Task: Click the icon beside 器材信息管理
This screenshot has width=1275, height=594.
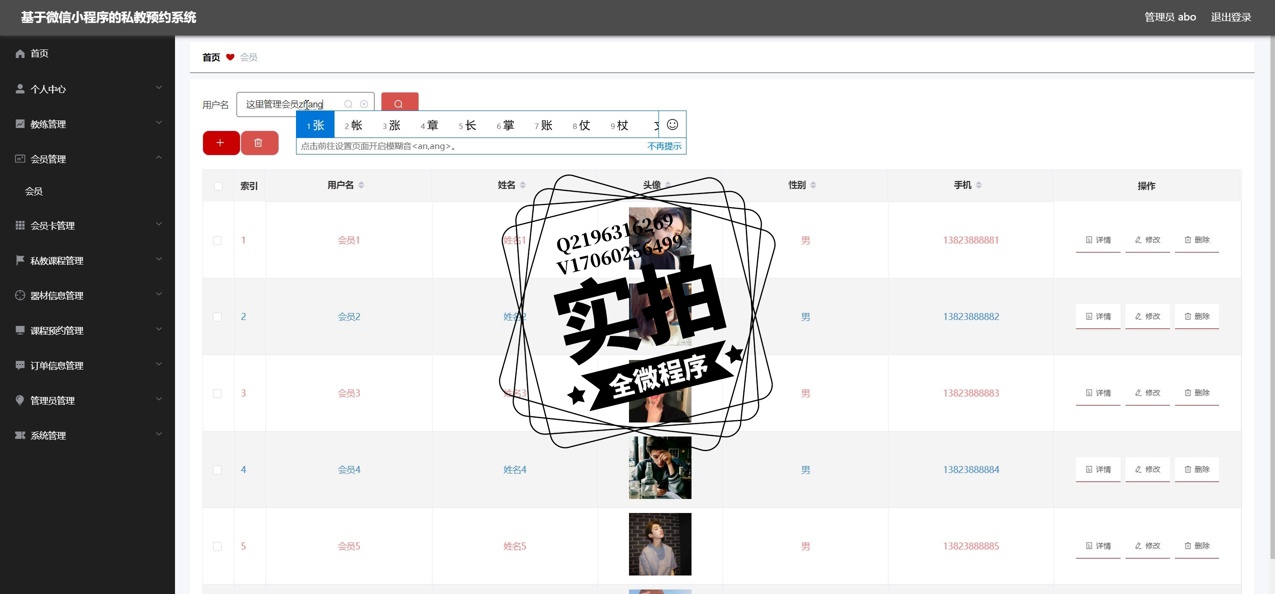Action: tap(20, 295)
